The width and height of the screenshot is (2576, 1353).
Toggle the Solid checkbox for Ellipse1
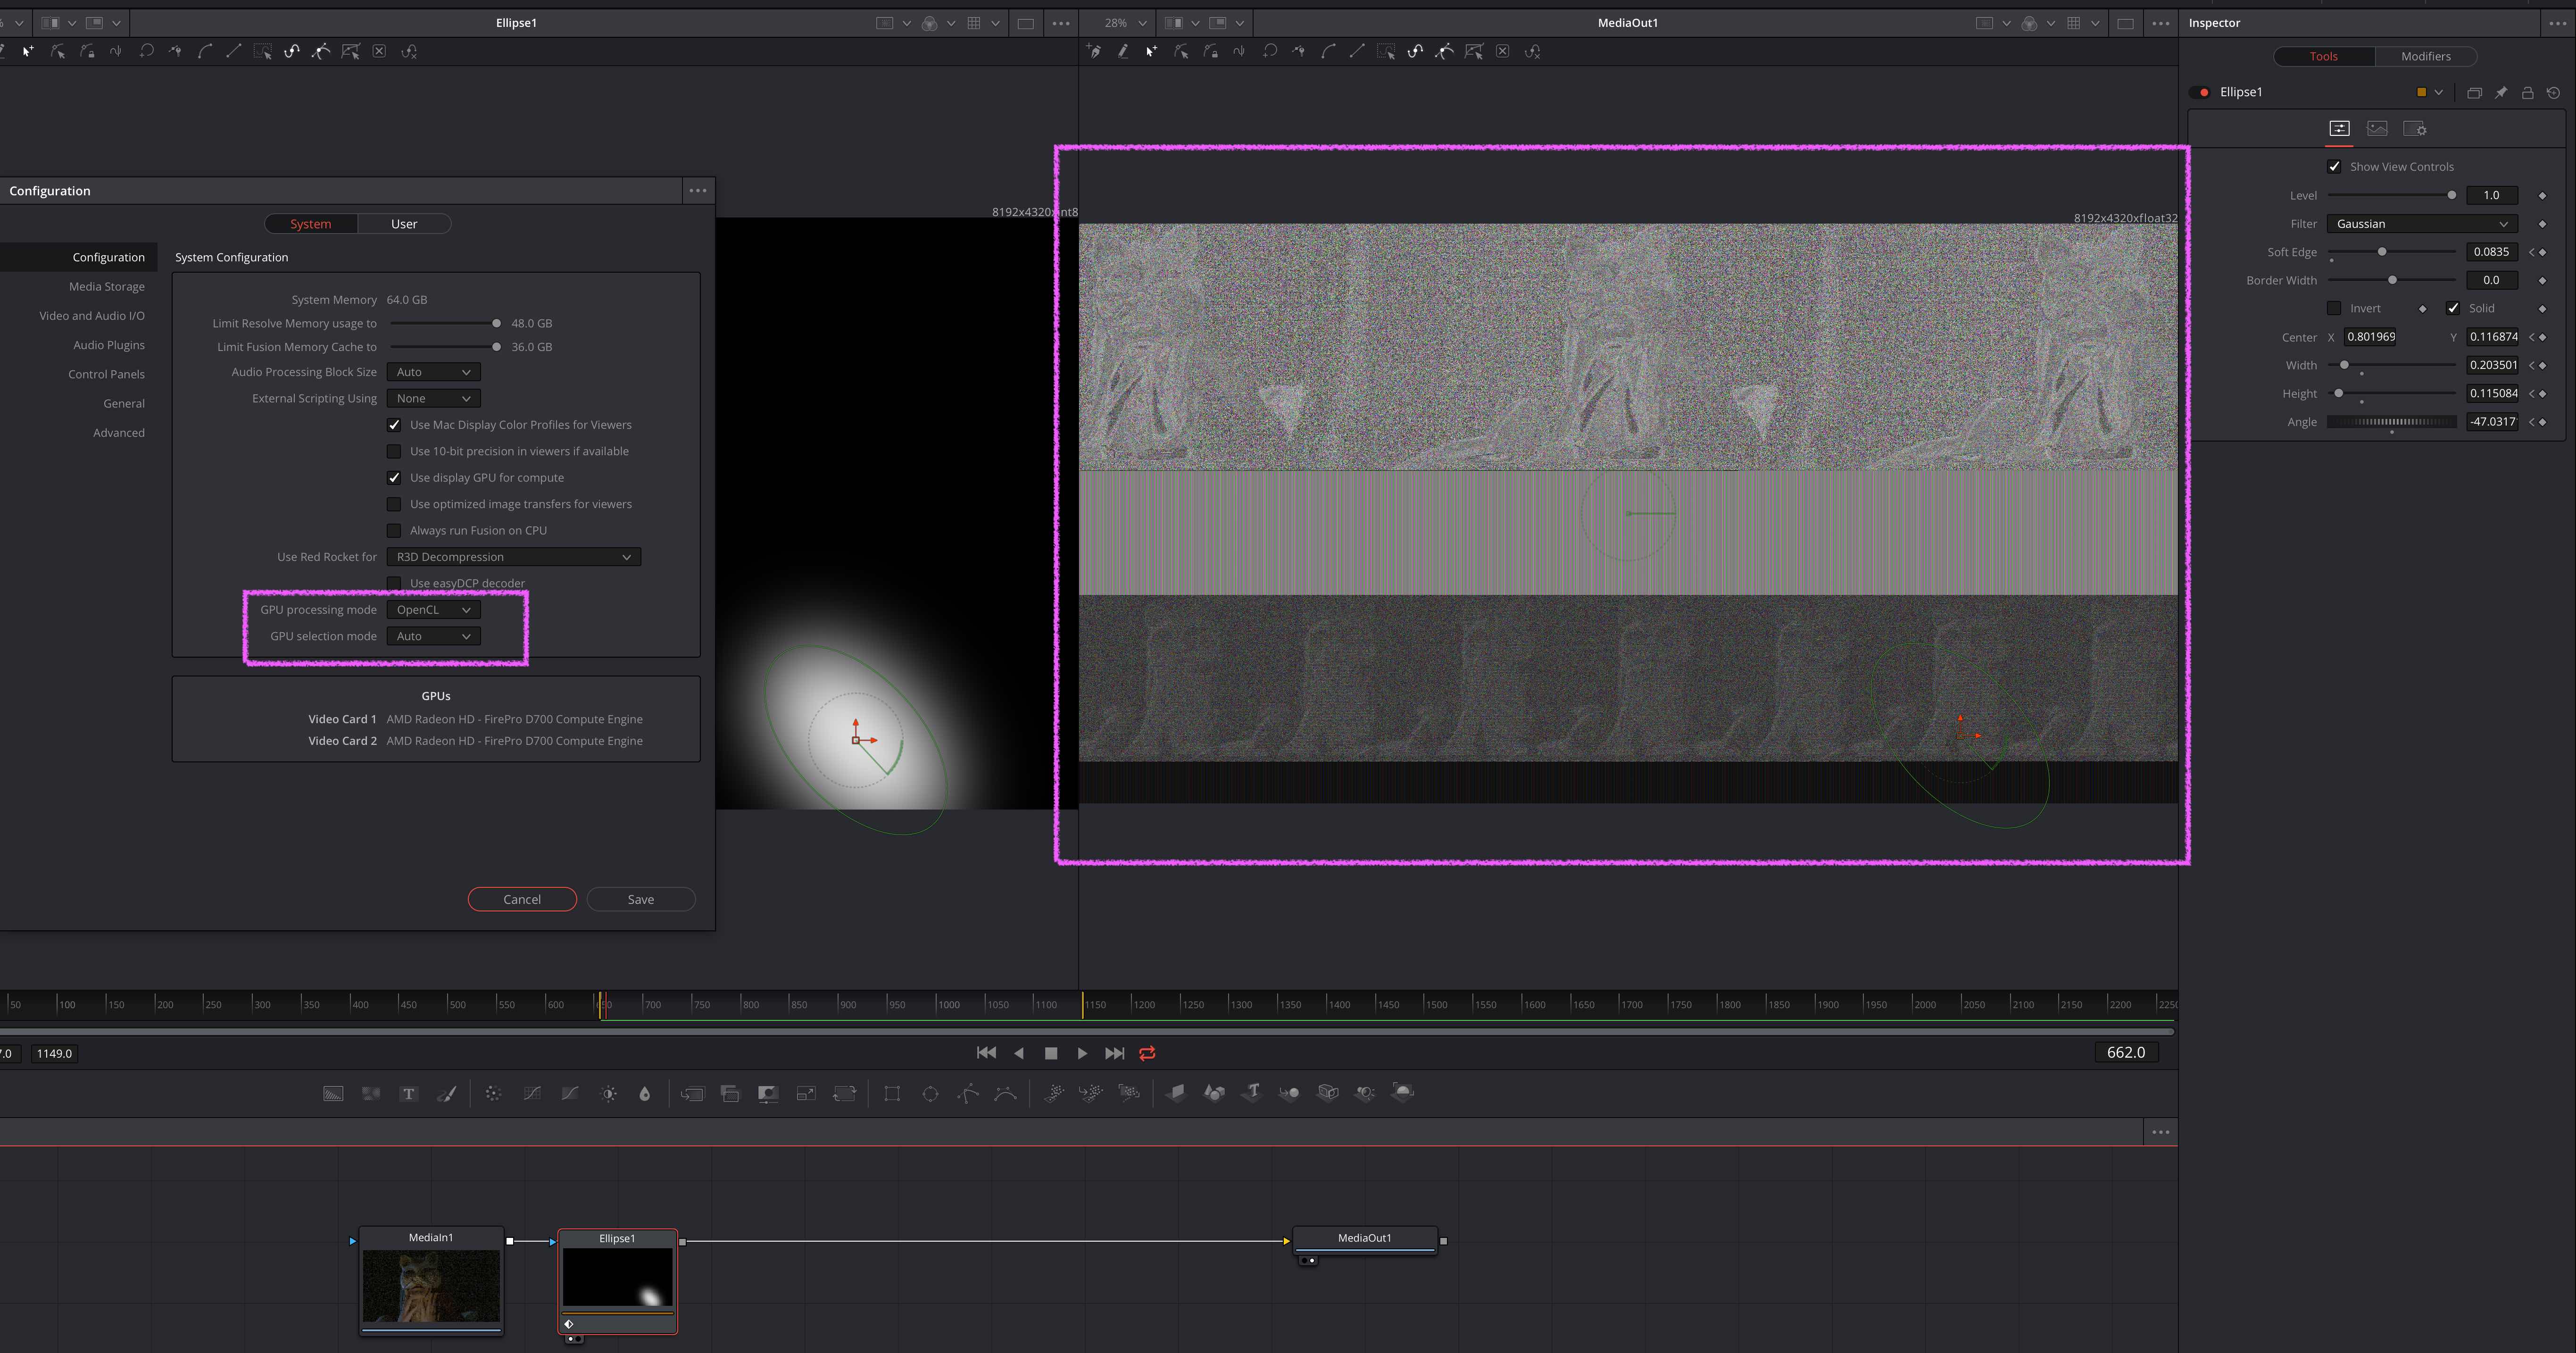pyautogui.click(x=2453, y=308)
